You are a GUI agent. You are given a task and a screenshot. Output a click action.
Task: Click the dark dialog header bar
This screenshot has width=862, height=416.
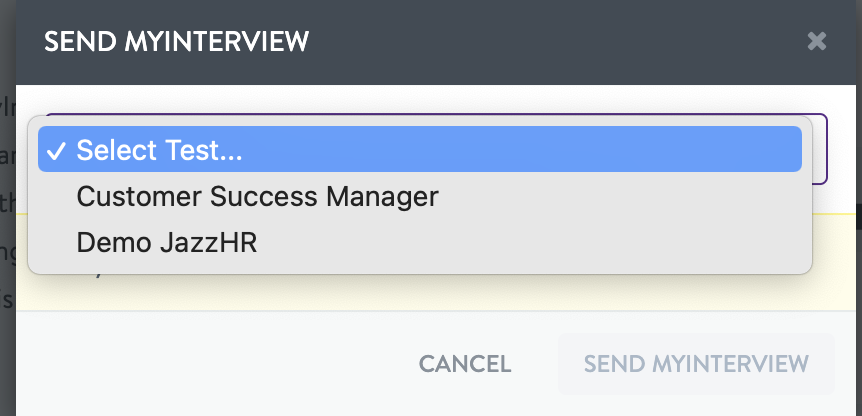[x=500, y=41]
